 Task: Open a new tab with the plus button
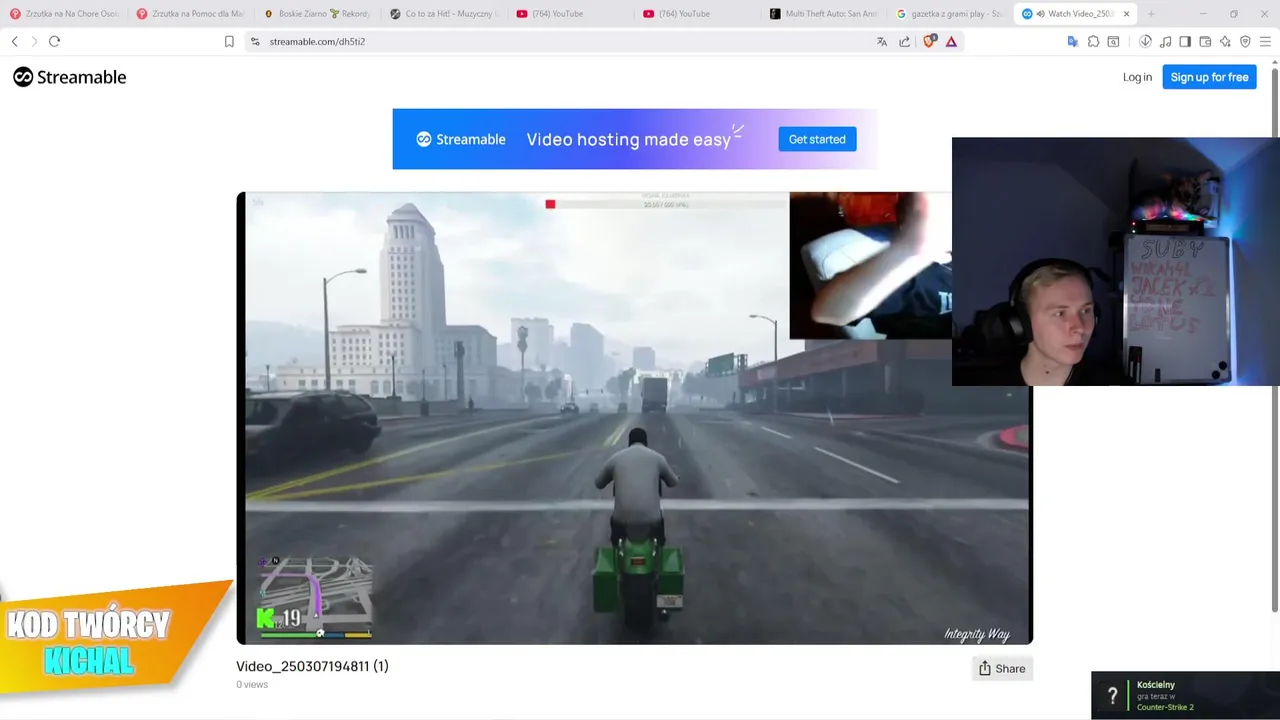[1151, 14]
